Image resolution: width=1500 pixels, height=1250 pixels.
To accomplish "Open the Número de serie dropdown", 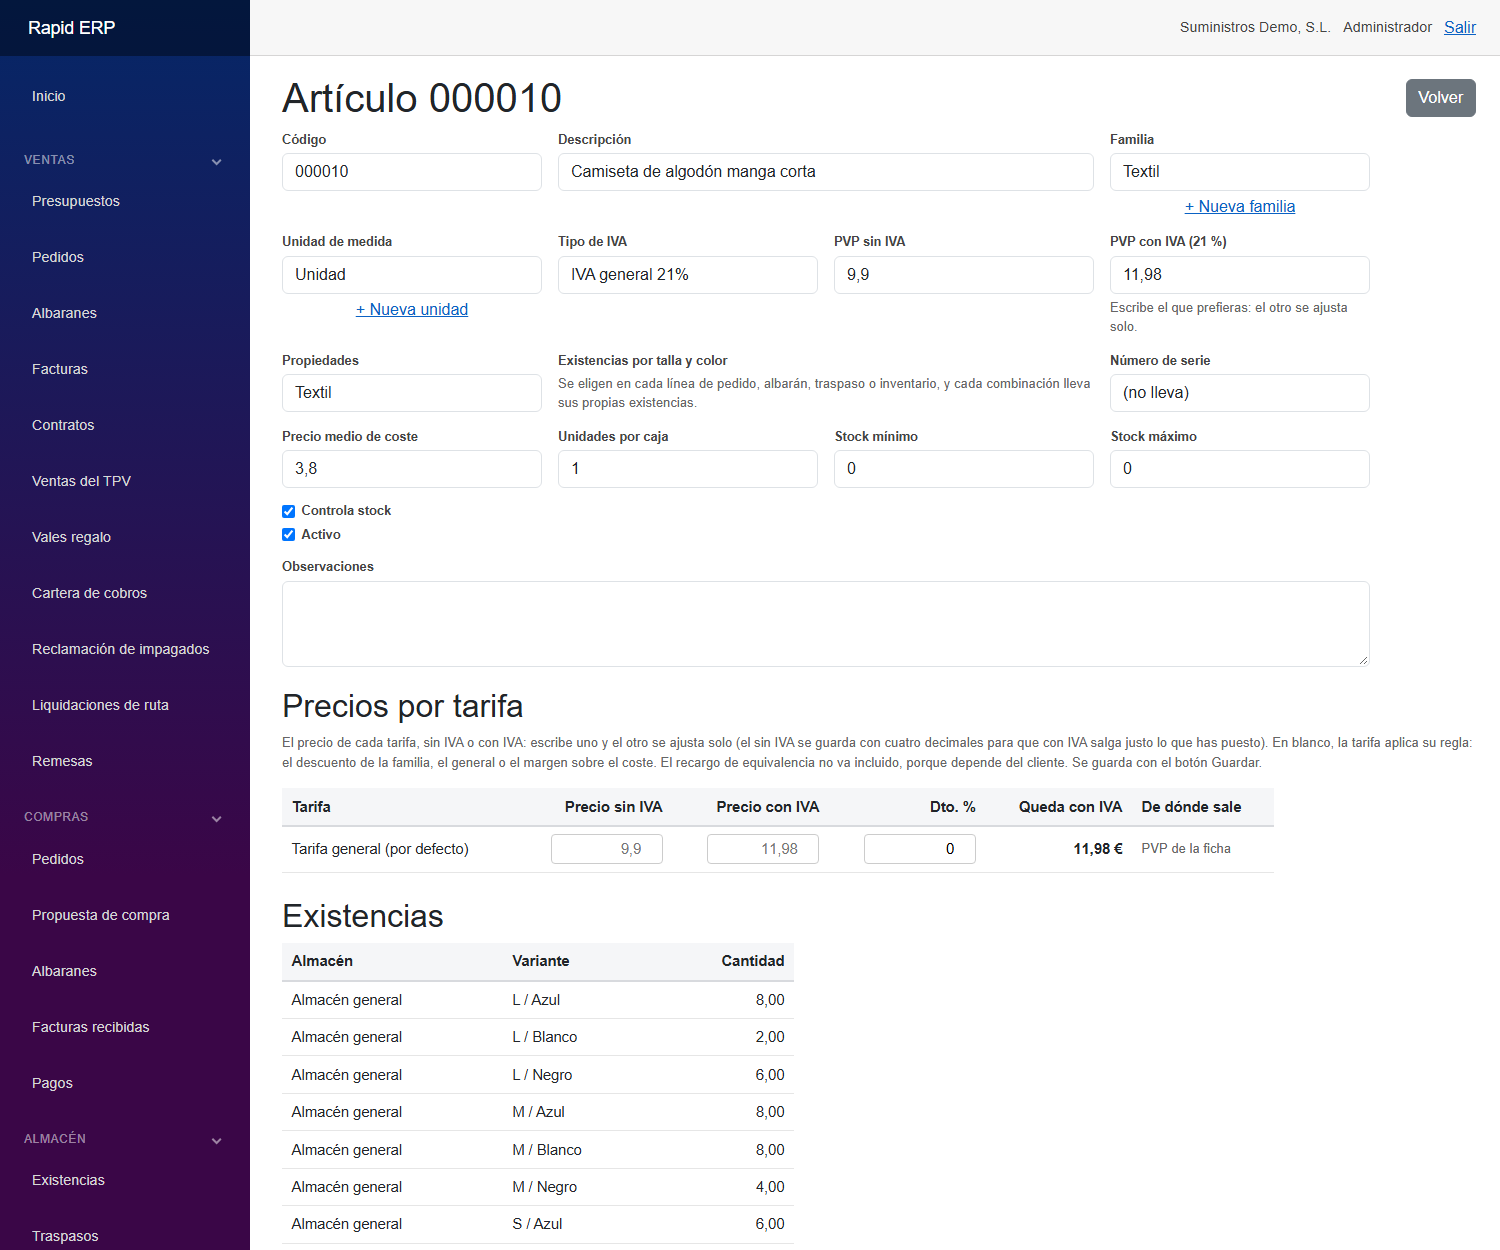I will point(1239,393).
